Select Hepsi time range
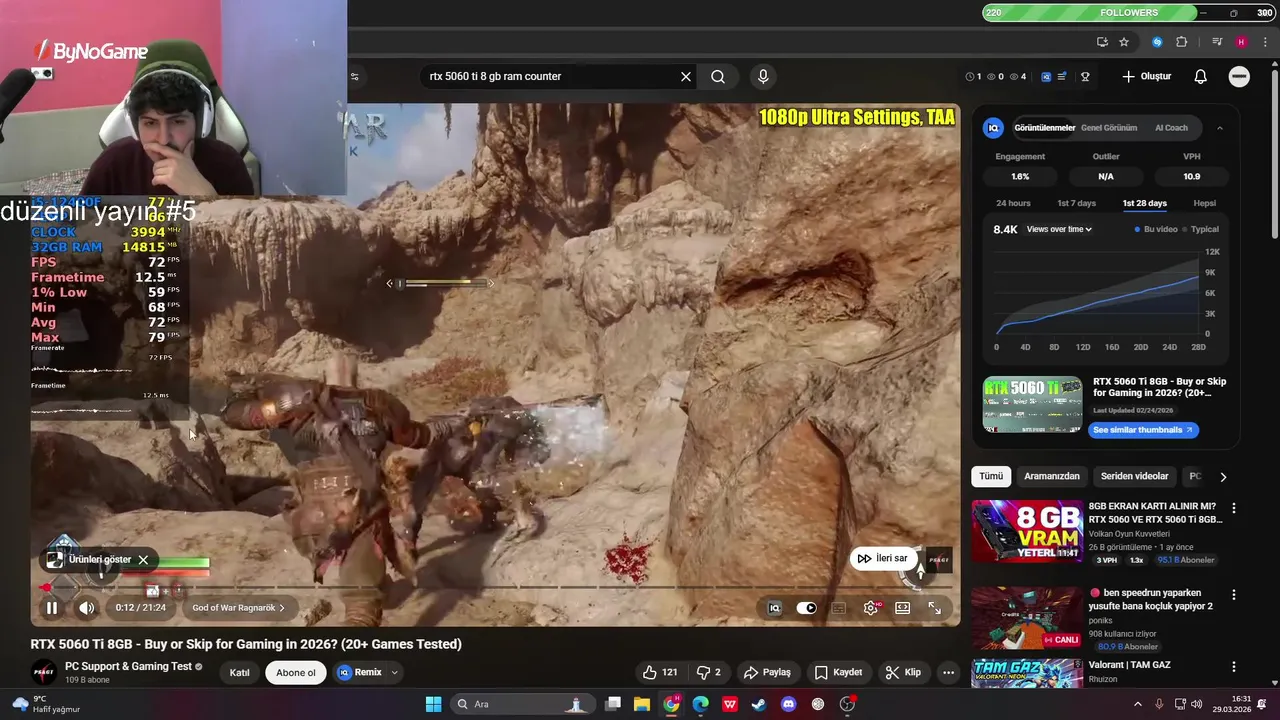 (x=1205, y=203)
